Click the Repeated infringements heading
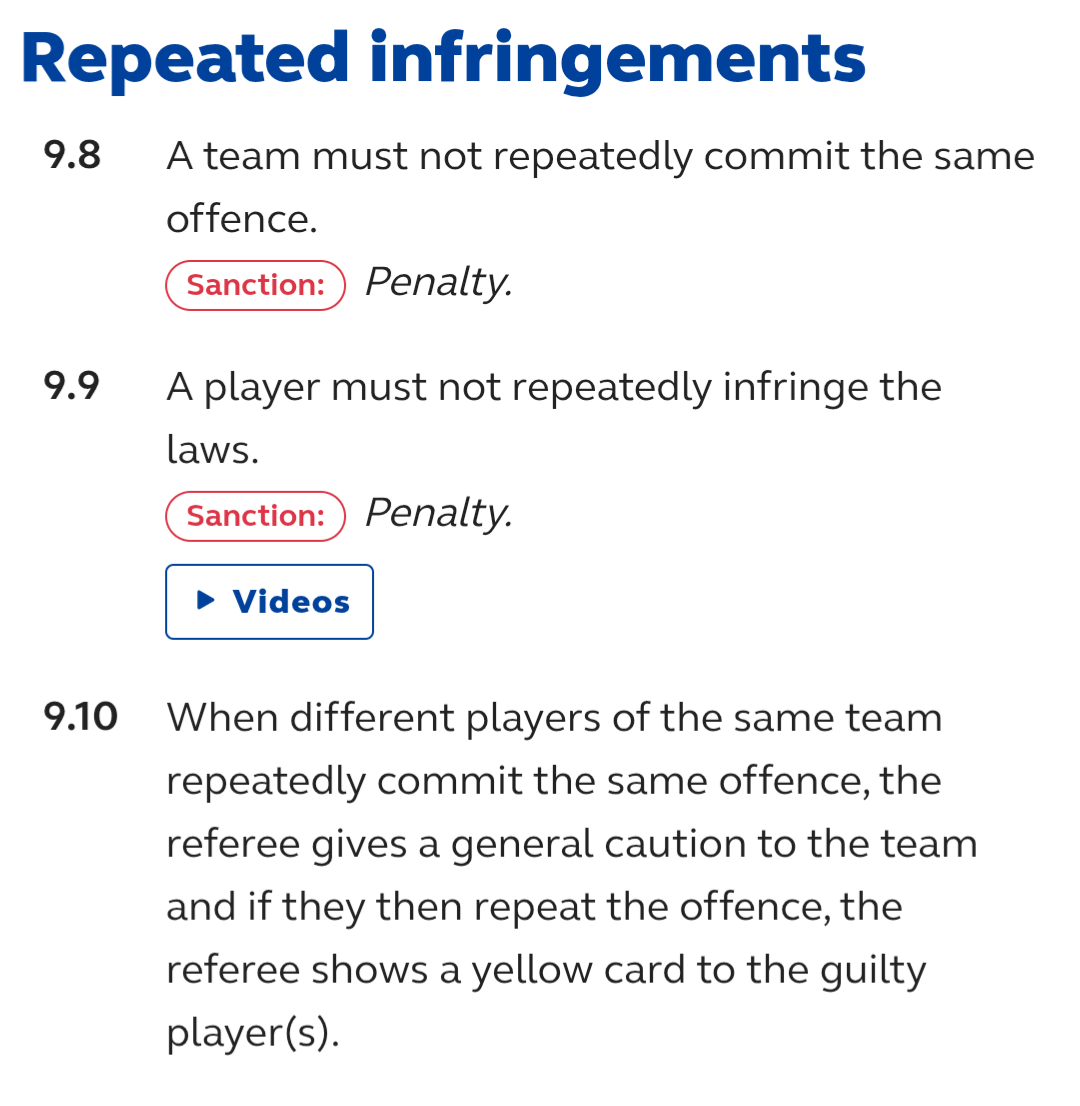This screenshot has height=1106, width=1080. (444, 61)
